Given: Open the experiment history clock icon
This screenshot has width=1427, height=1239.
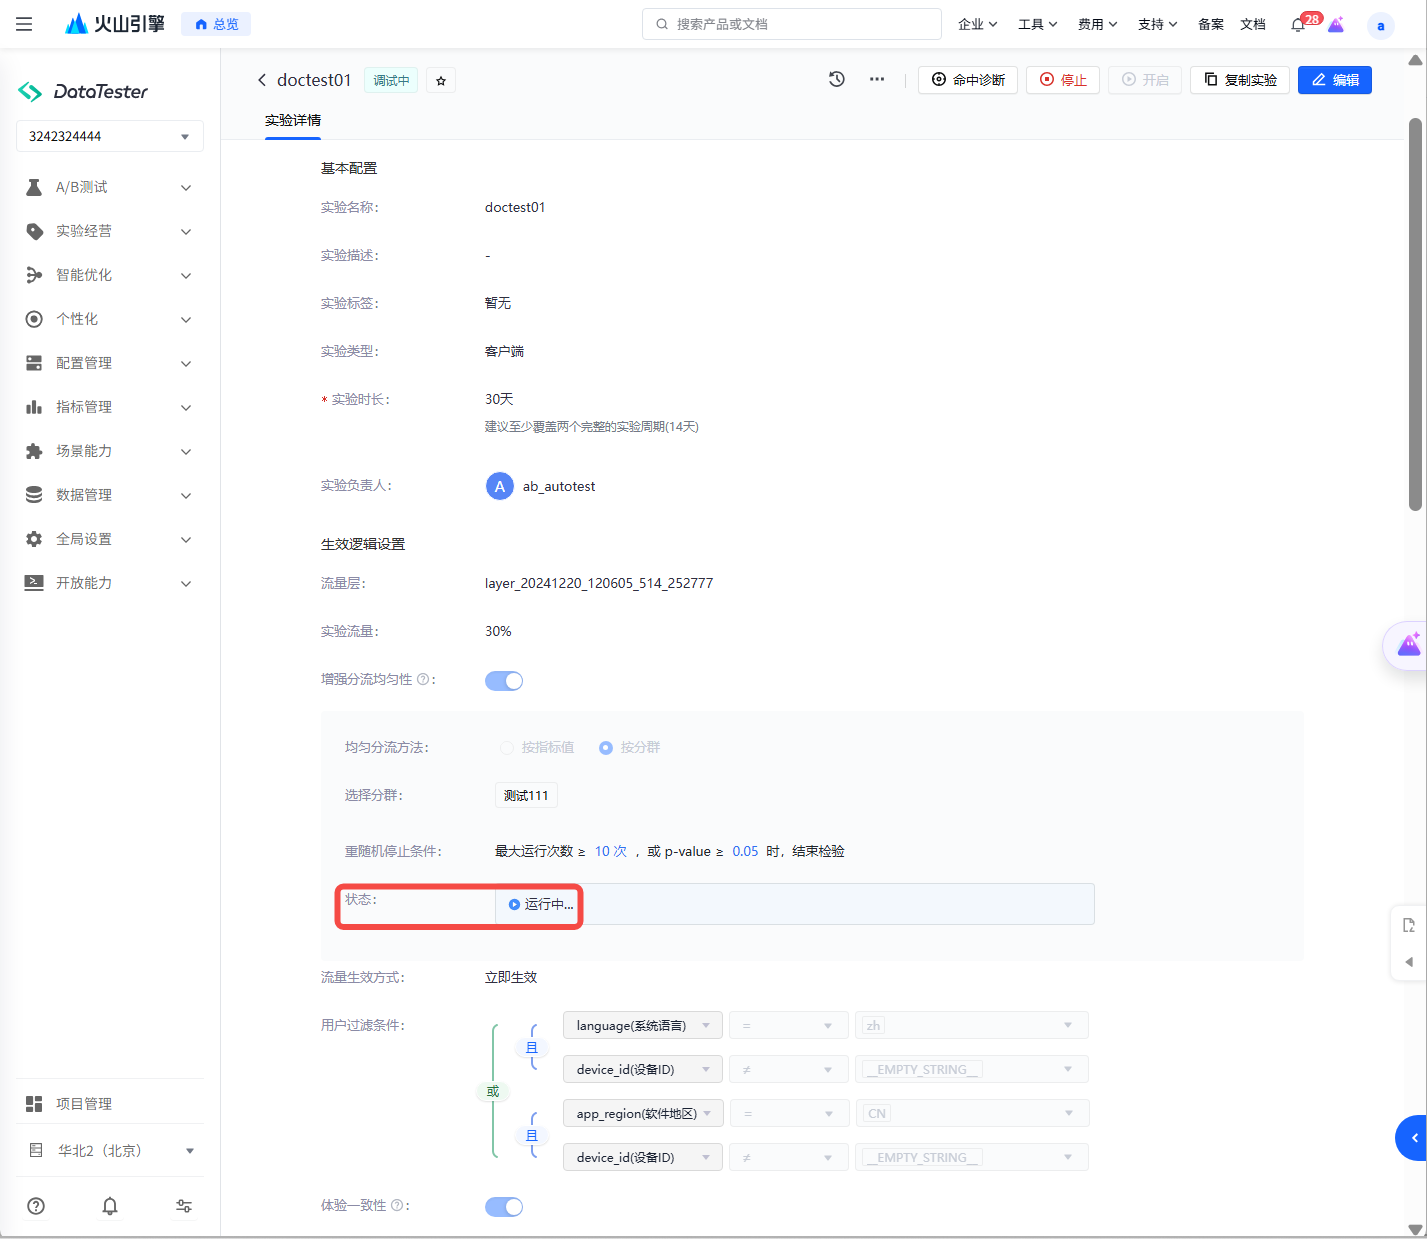Looking at the screenshot, I should coord(837,79).
